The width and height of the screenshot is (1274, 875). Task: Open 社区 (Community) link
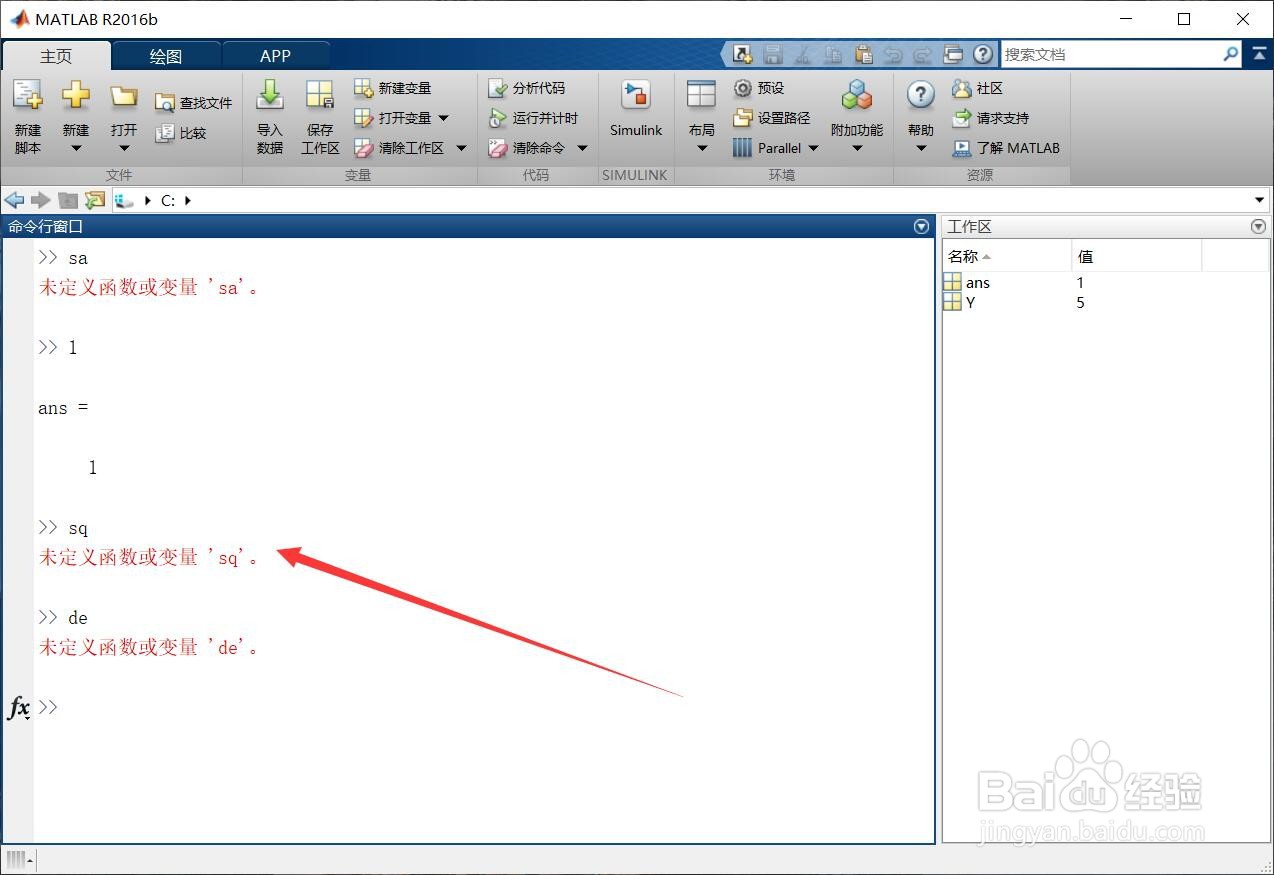(x=977, y=88)
